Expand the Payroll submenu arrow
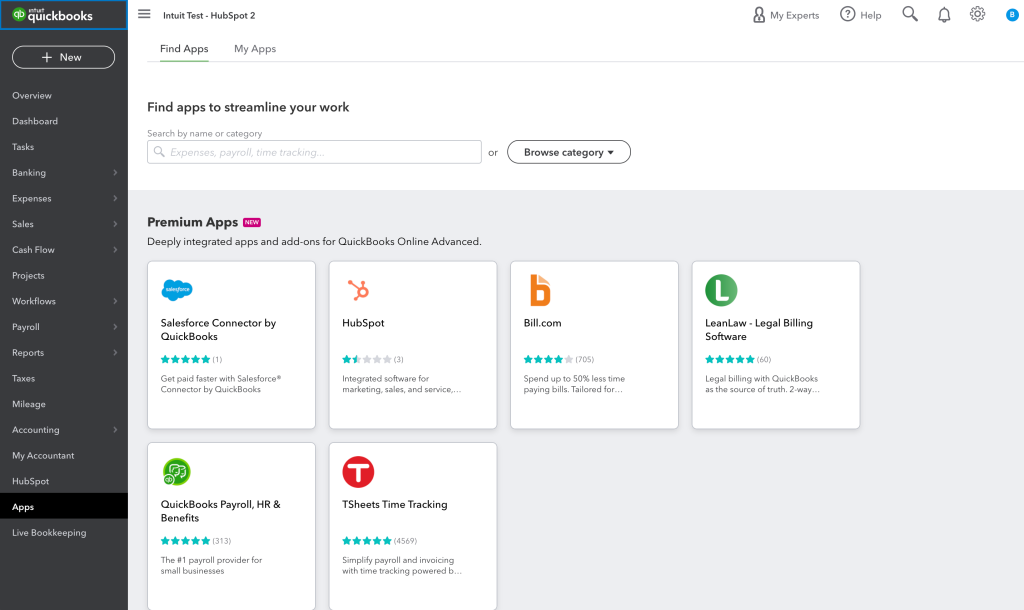1024x610 pixels. (115, 327)
